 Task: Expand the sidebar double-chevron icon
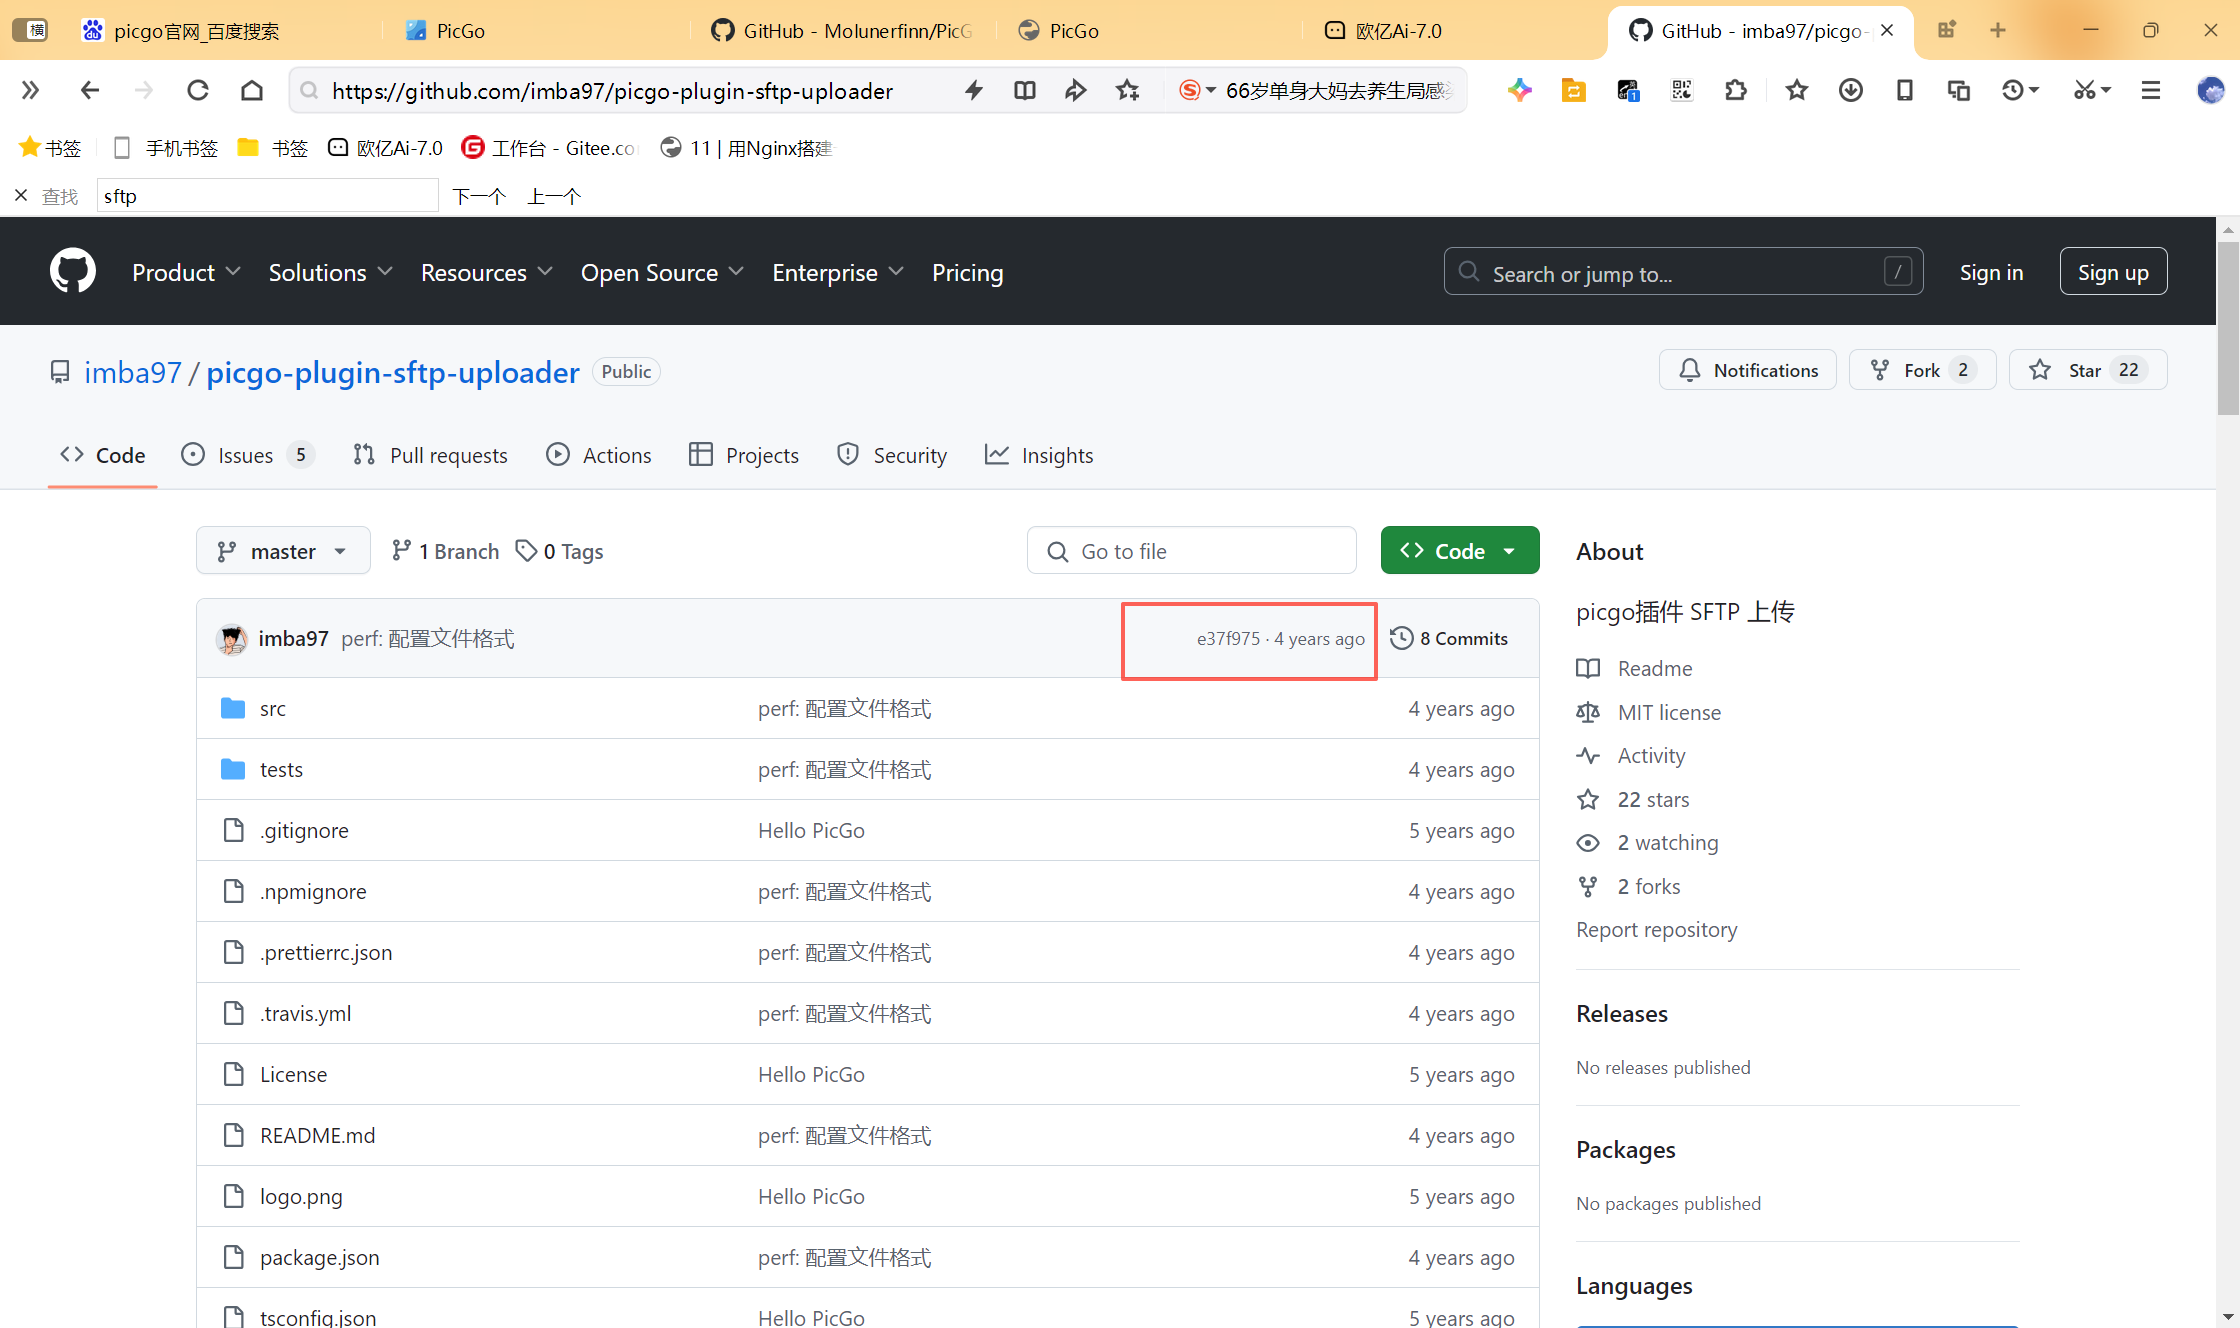(30, 91)
